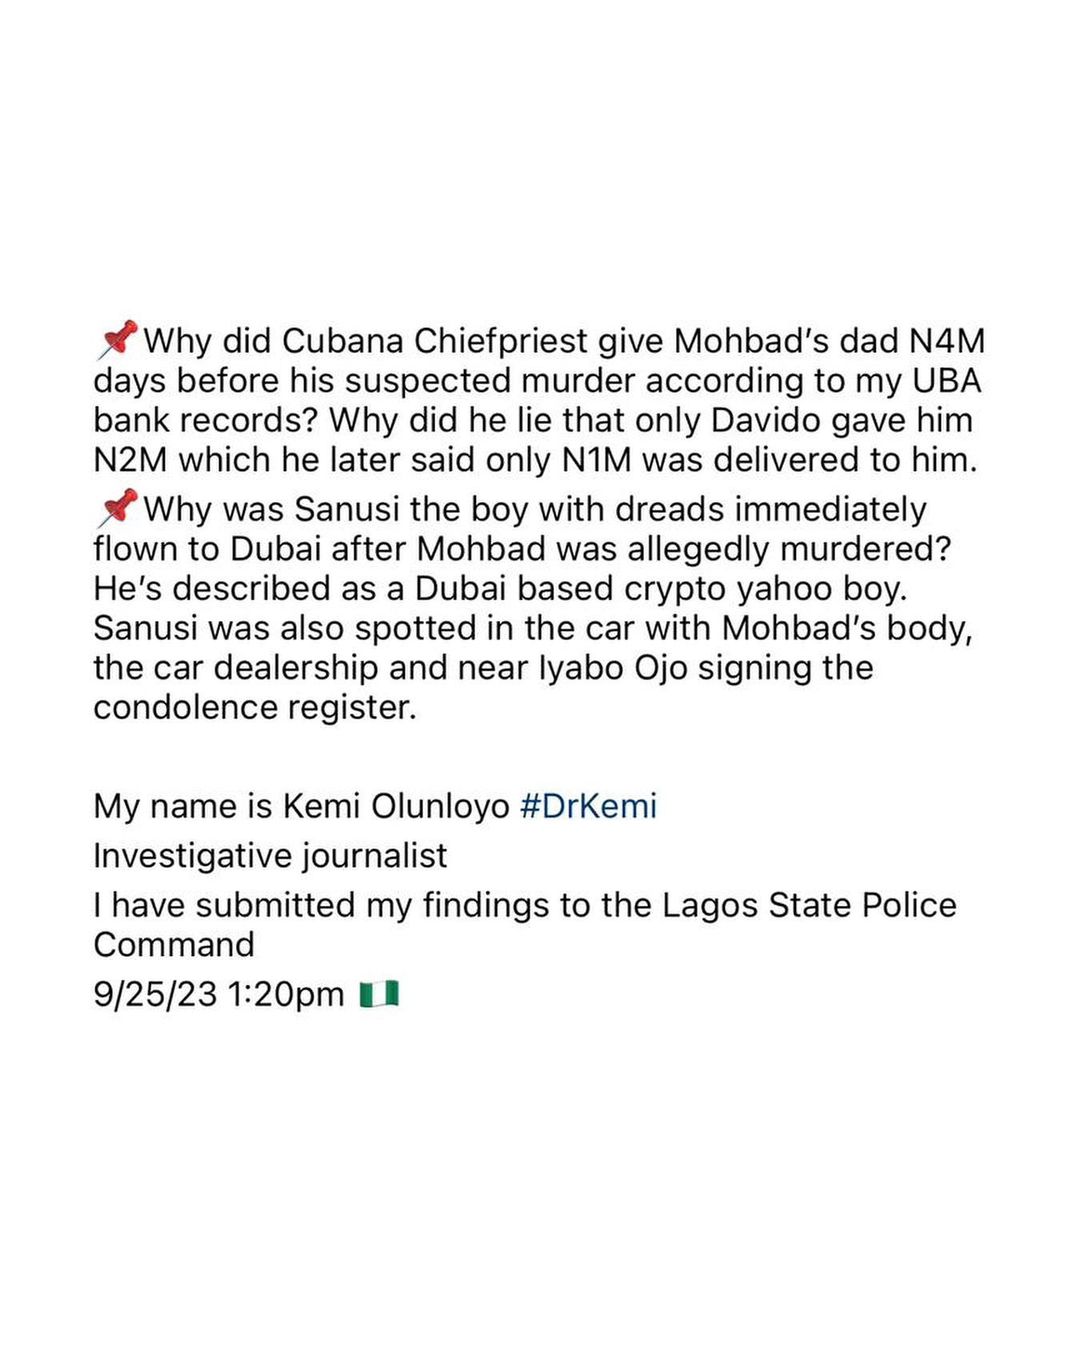Open the #DrKemi hashtag

point(588,806)
